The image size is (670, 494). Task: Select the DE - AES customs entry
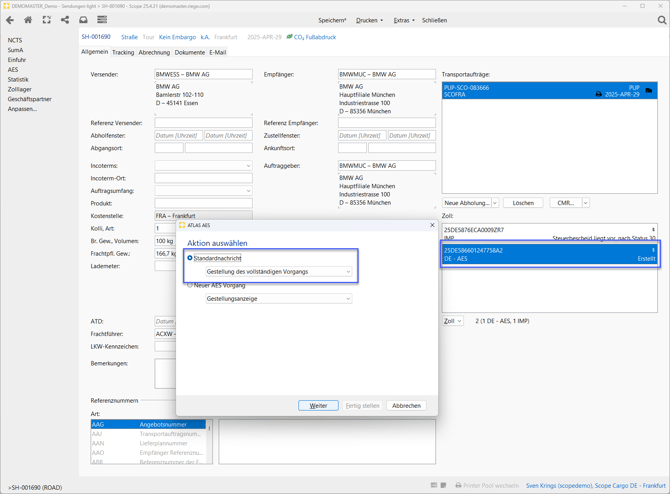click(x=550, y=254)
